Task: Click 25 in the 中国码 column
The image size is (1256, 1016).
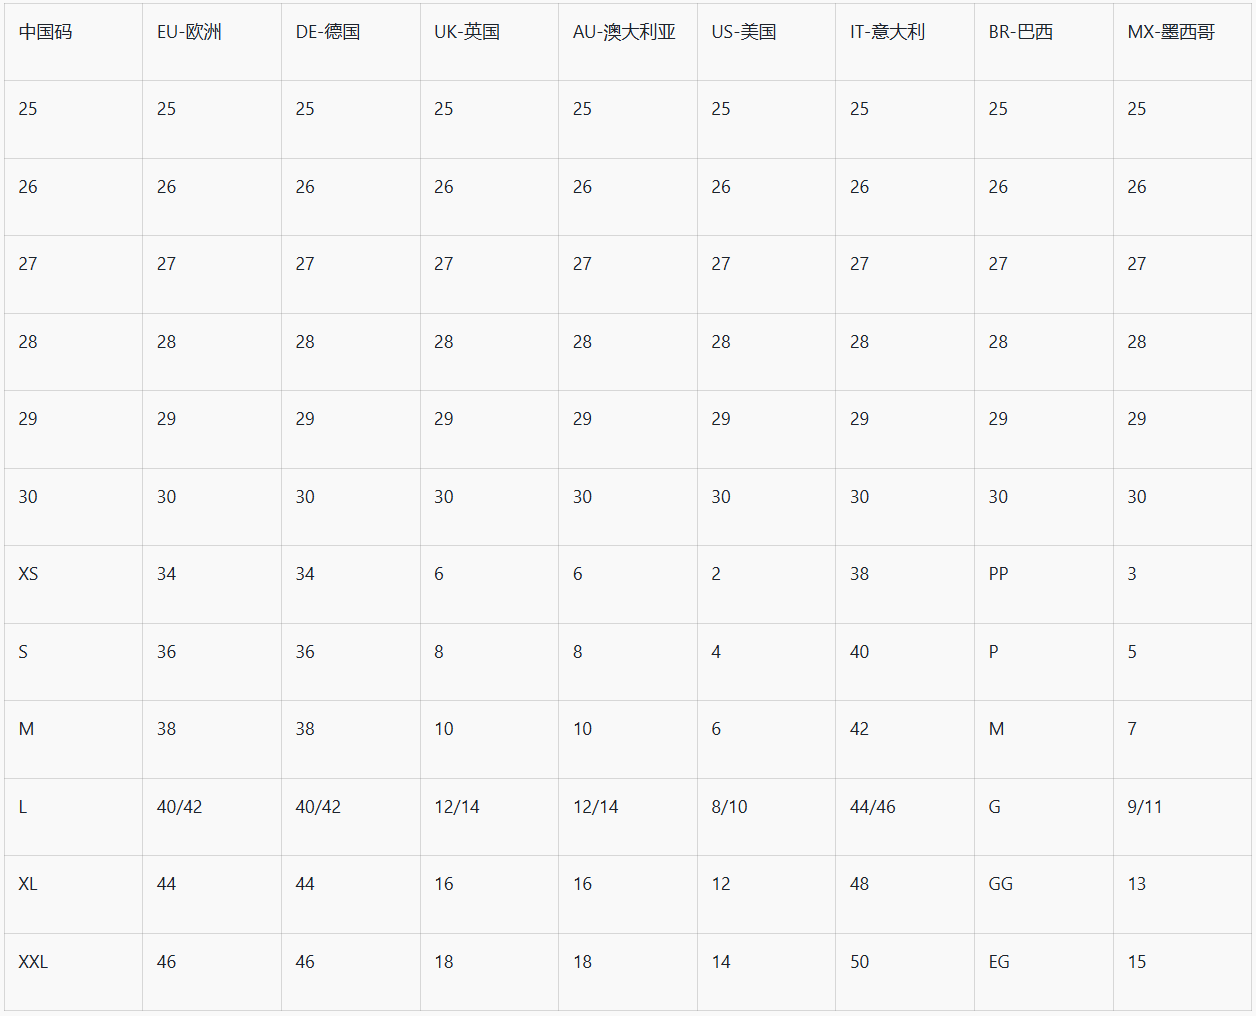Action: click(28, 109)
